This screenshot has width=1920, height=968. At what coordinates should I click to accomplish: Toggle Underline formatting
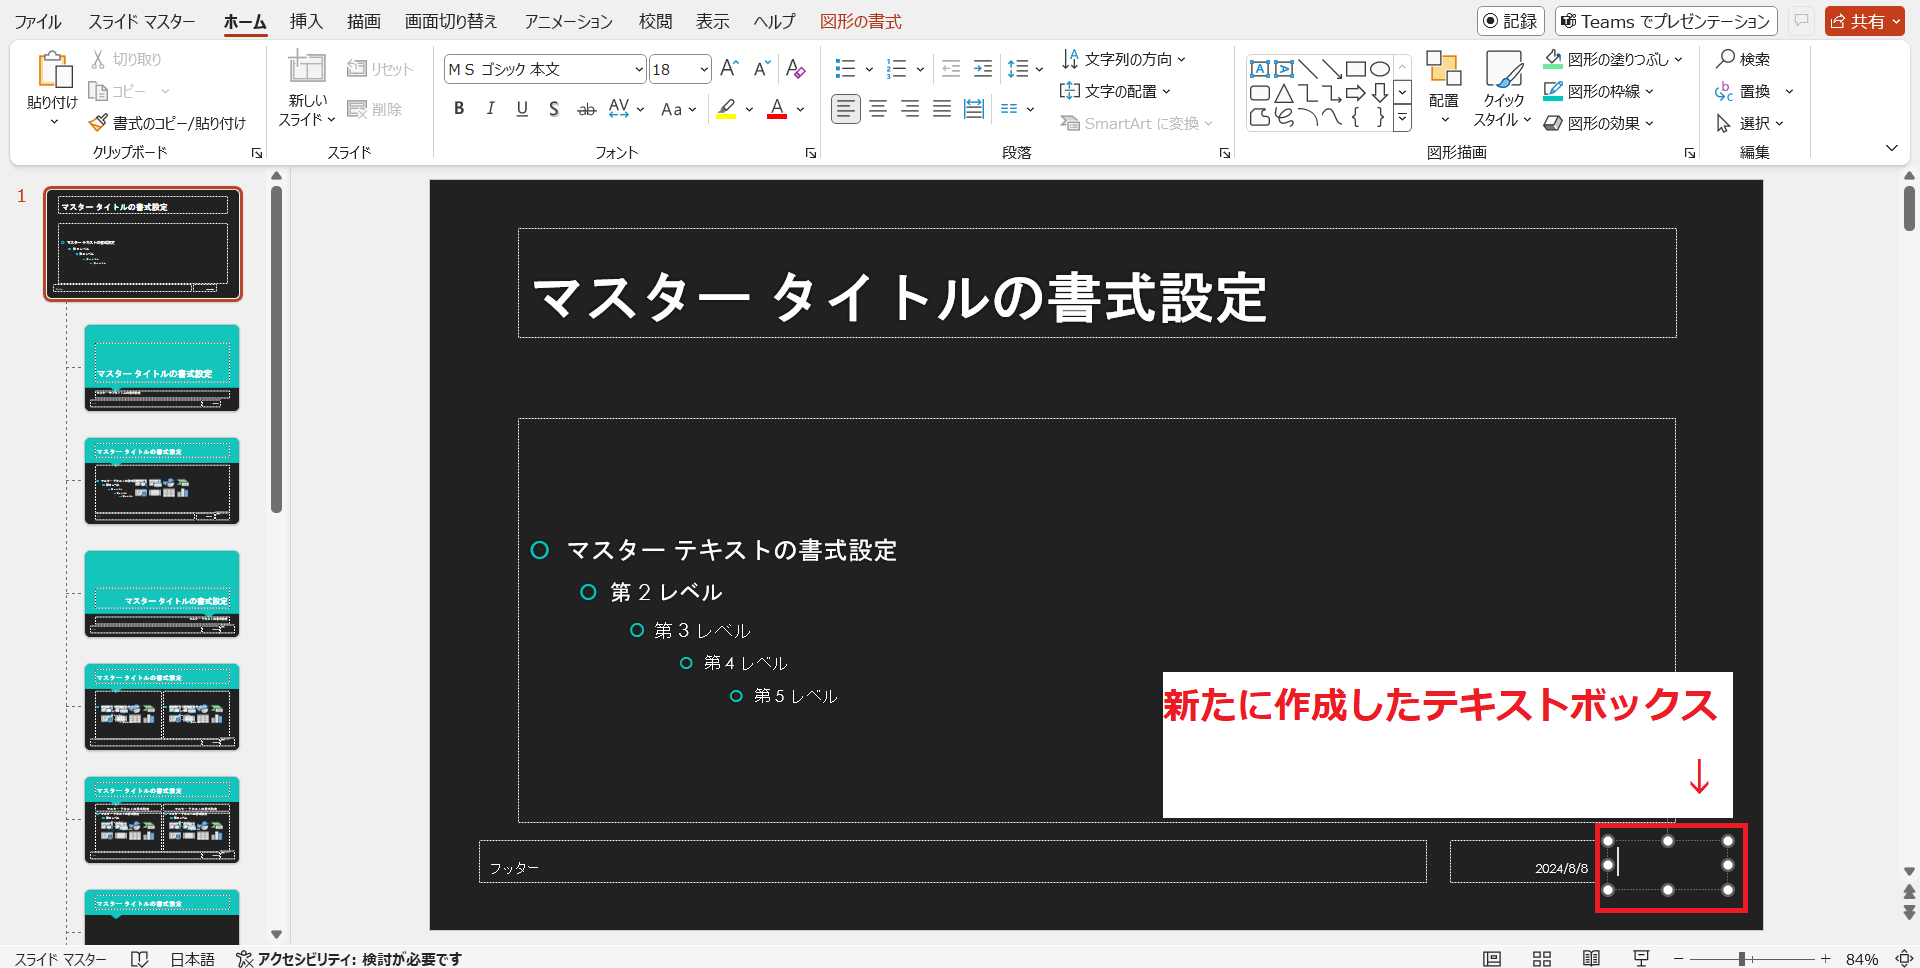522,109
